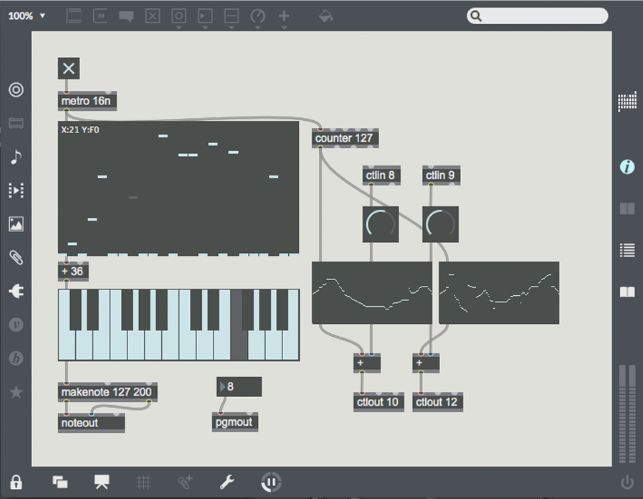Image resolution: width=643 pixels, height=499 pixels.
Task: Open the paperclip files icon
Action: tap(16, 257)
